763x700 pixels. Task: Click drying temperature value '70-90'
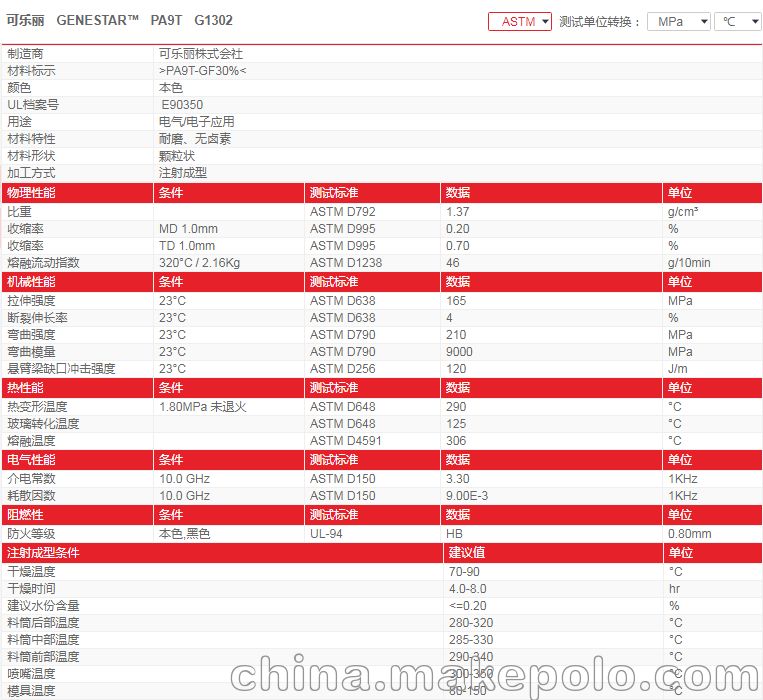tap(464, 572)
